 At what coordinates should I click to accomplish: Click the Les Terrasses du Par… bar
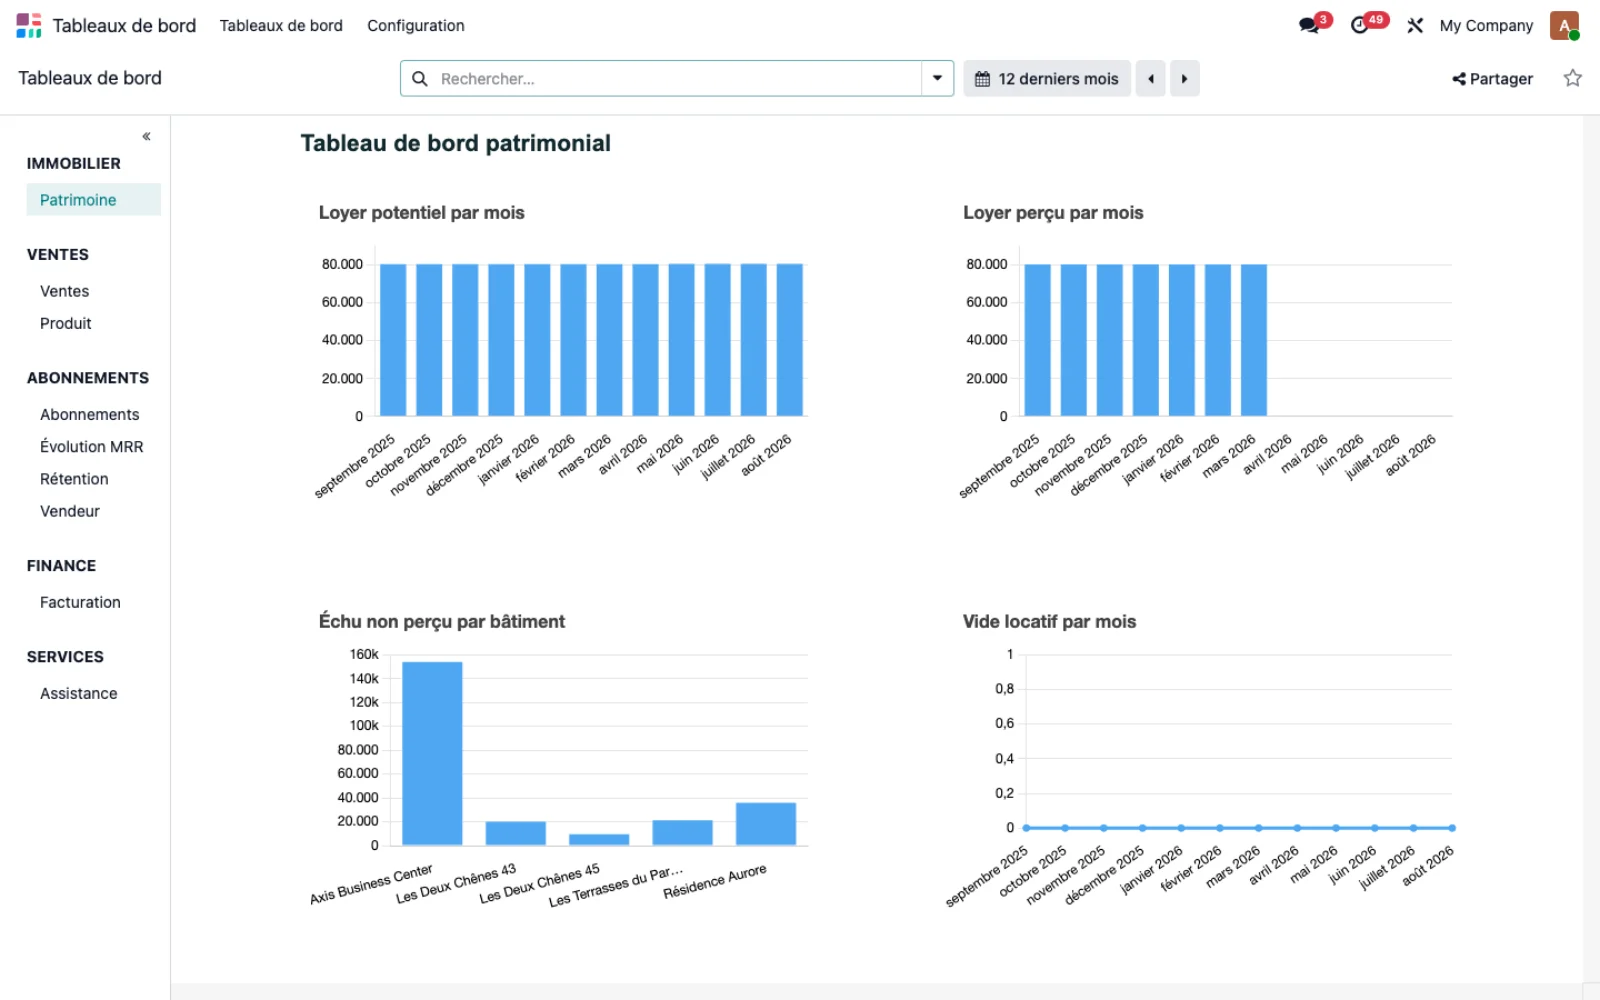[x=683, y=832]
